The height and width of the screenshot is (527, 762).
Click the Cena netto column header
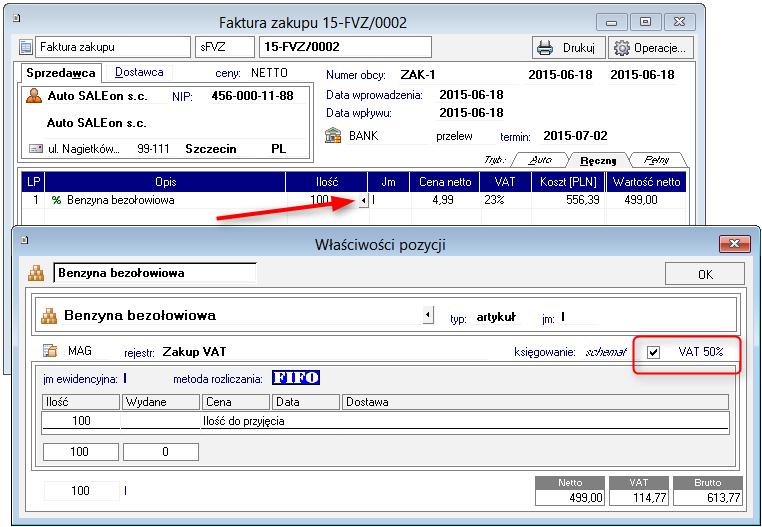pos(445,182)
